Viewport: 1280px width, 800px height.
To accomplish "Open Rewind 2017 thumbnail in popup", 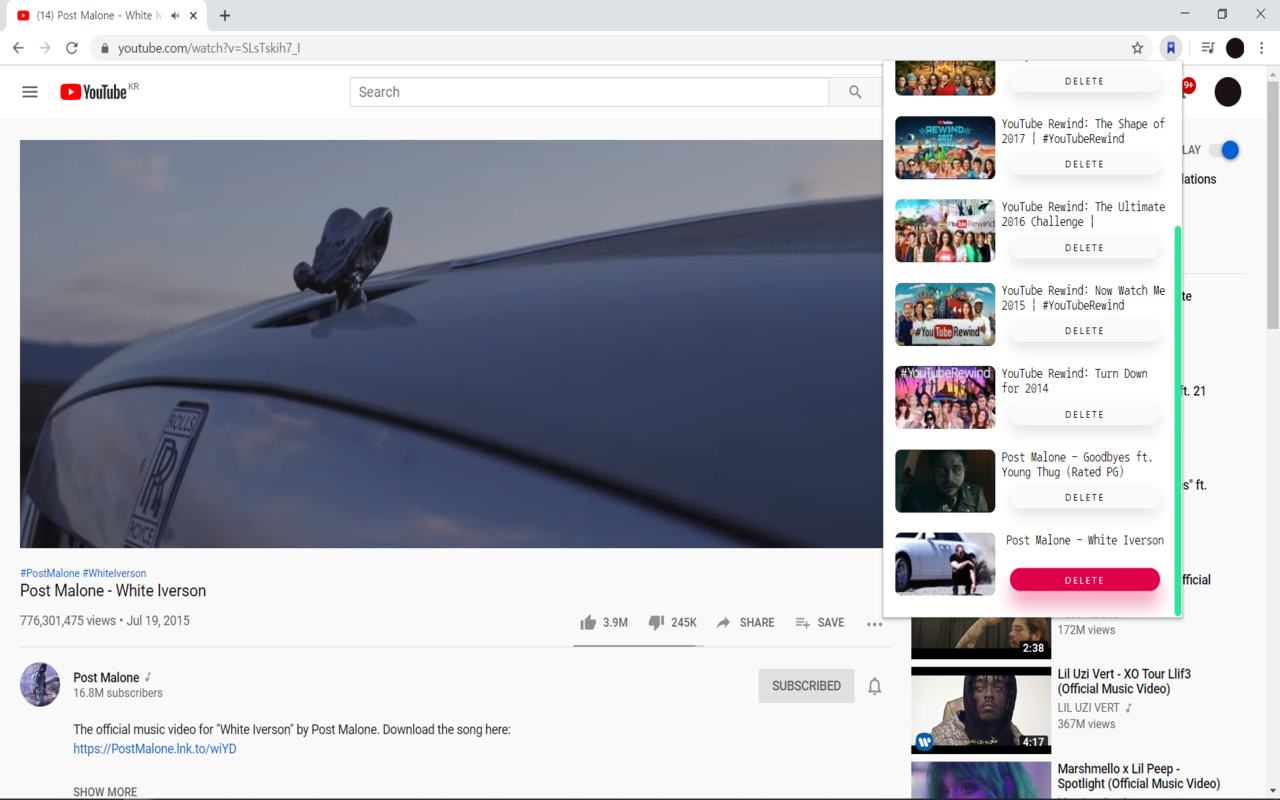I will 945,147.
